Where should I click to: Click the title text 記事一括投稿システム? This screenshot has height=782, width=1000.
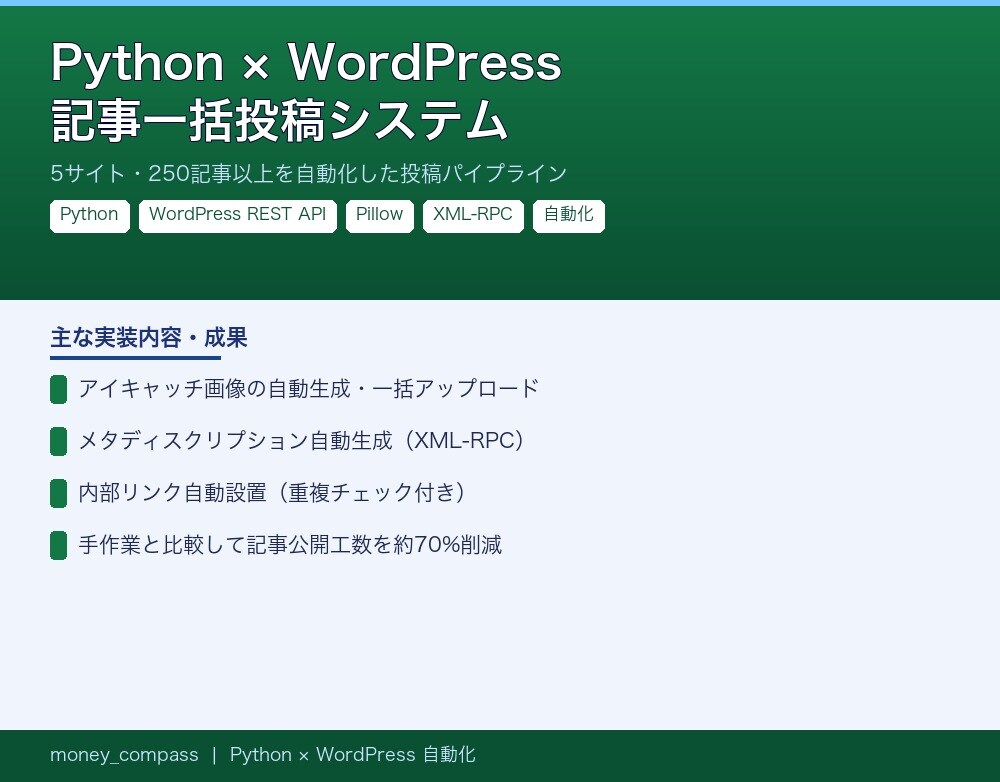click(279, 121)
